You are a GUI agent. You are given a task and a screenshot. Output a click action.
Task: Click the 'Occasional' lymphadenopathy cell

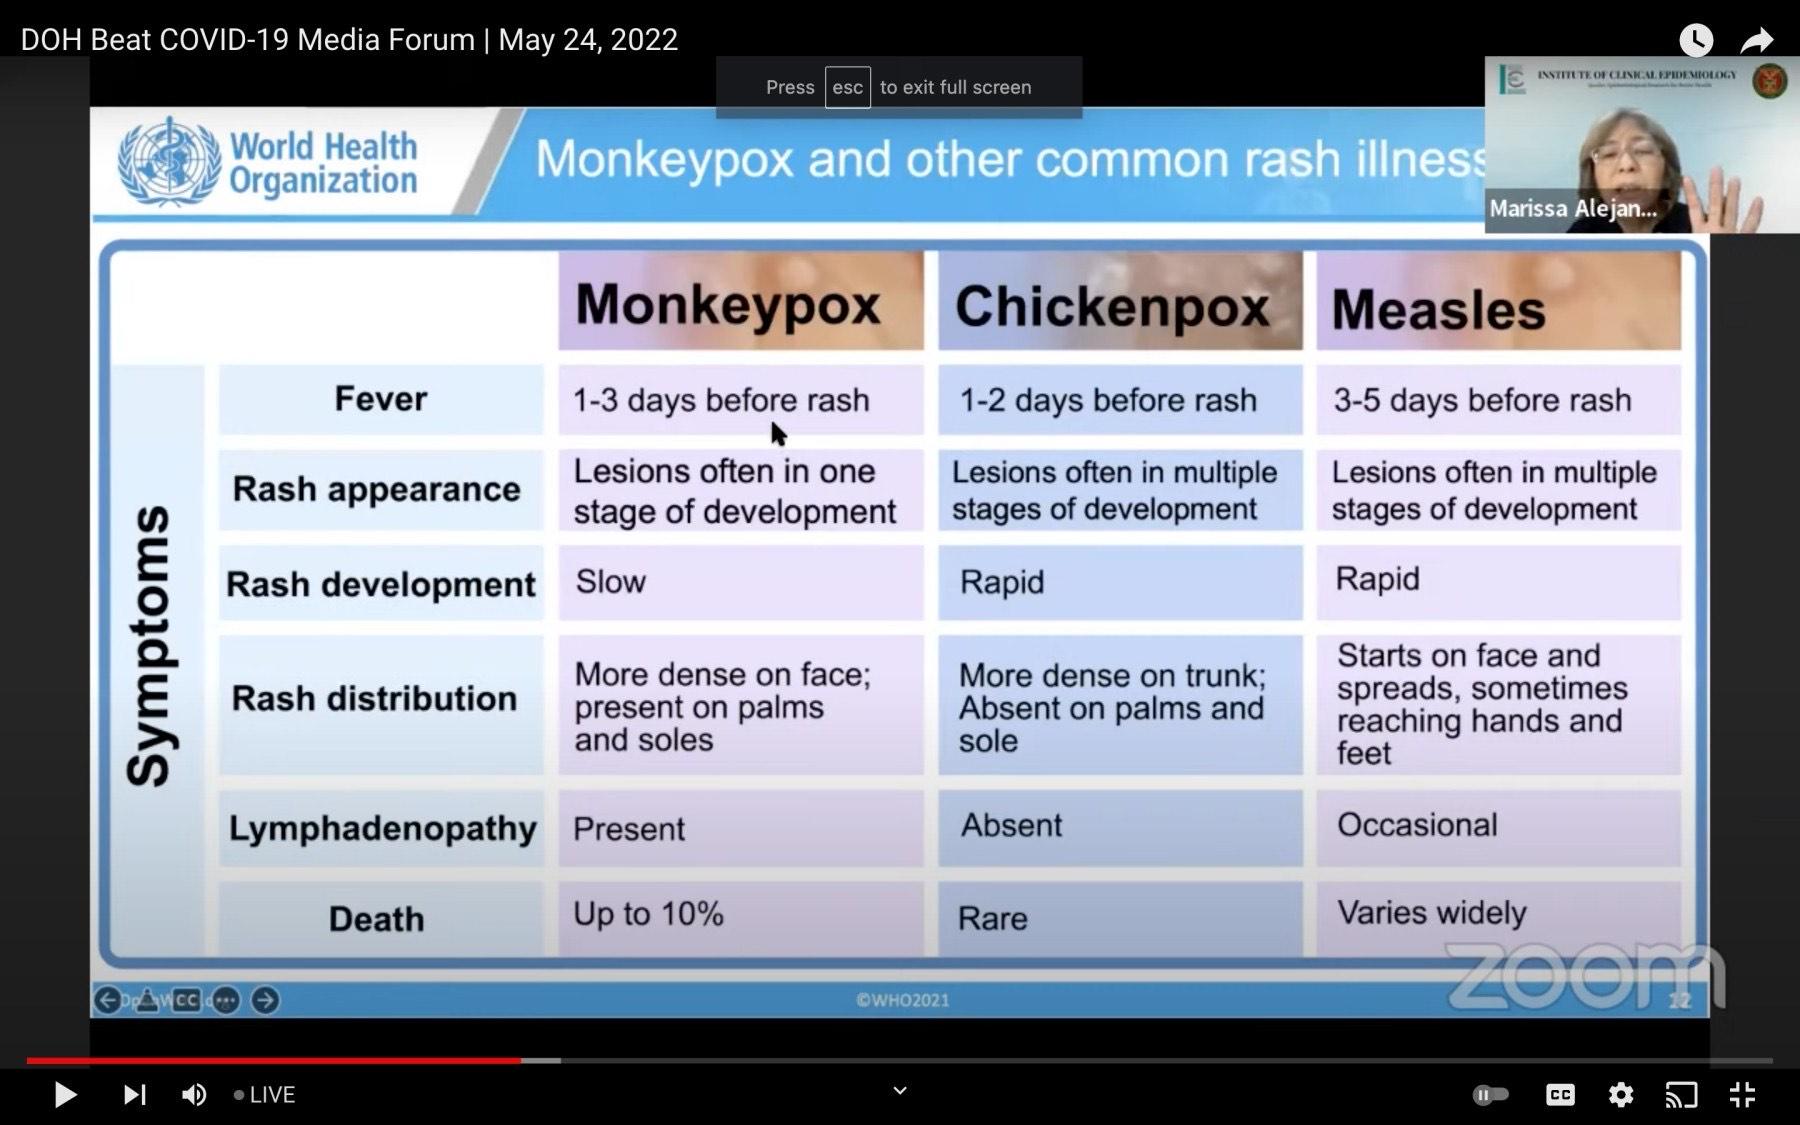click(1498, 826)
